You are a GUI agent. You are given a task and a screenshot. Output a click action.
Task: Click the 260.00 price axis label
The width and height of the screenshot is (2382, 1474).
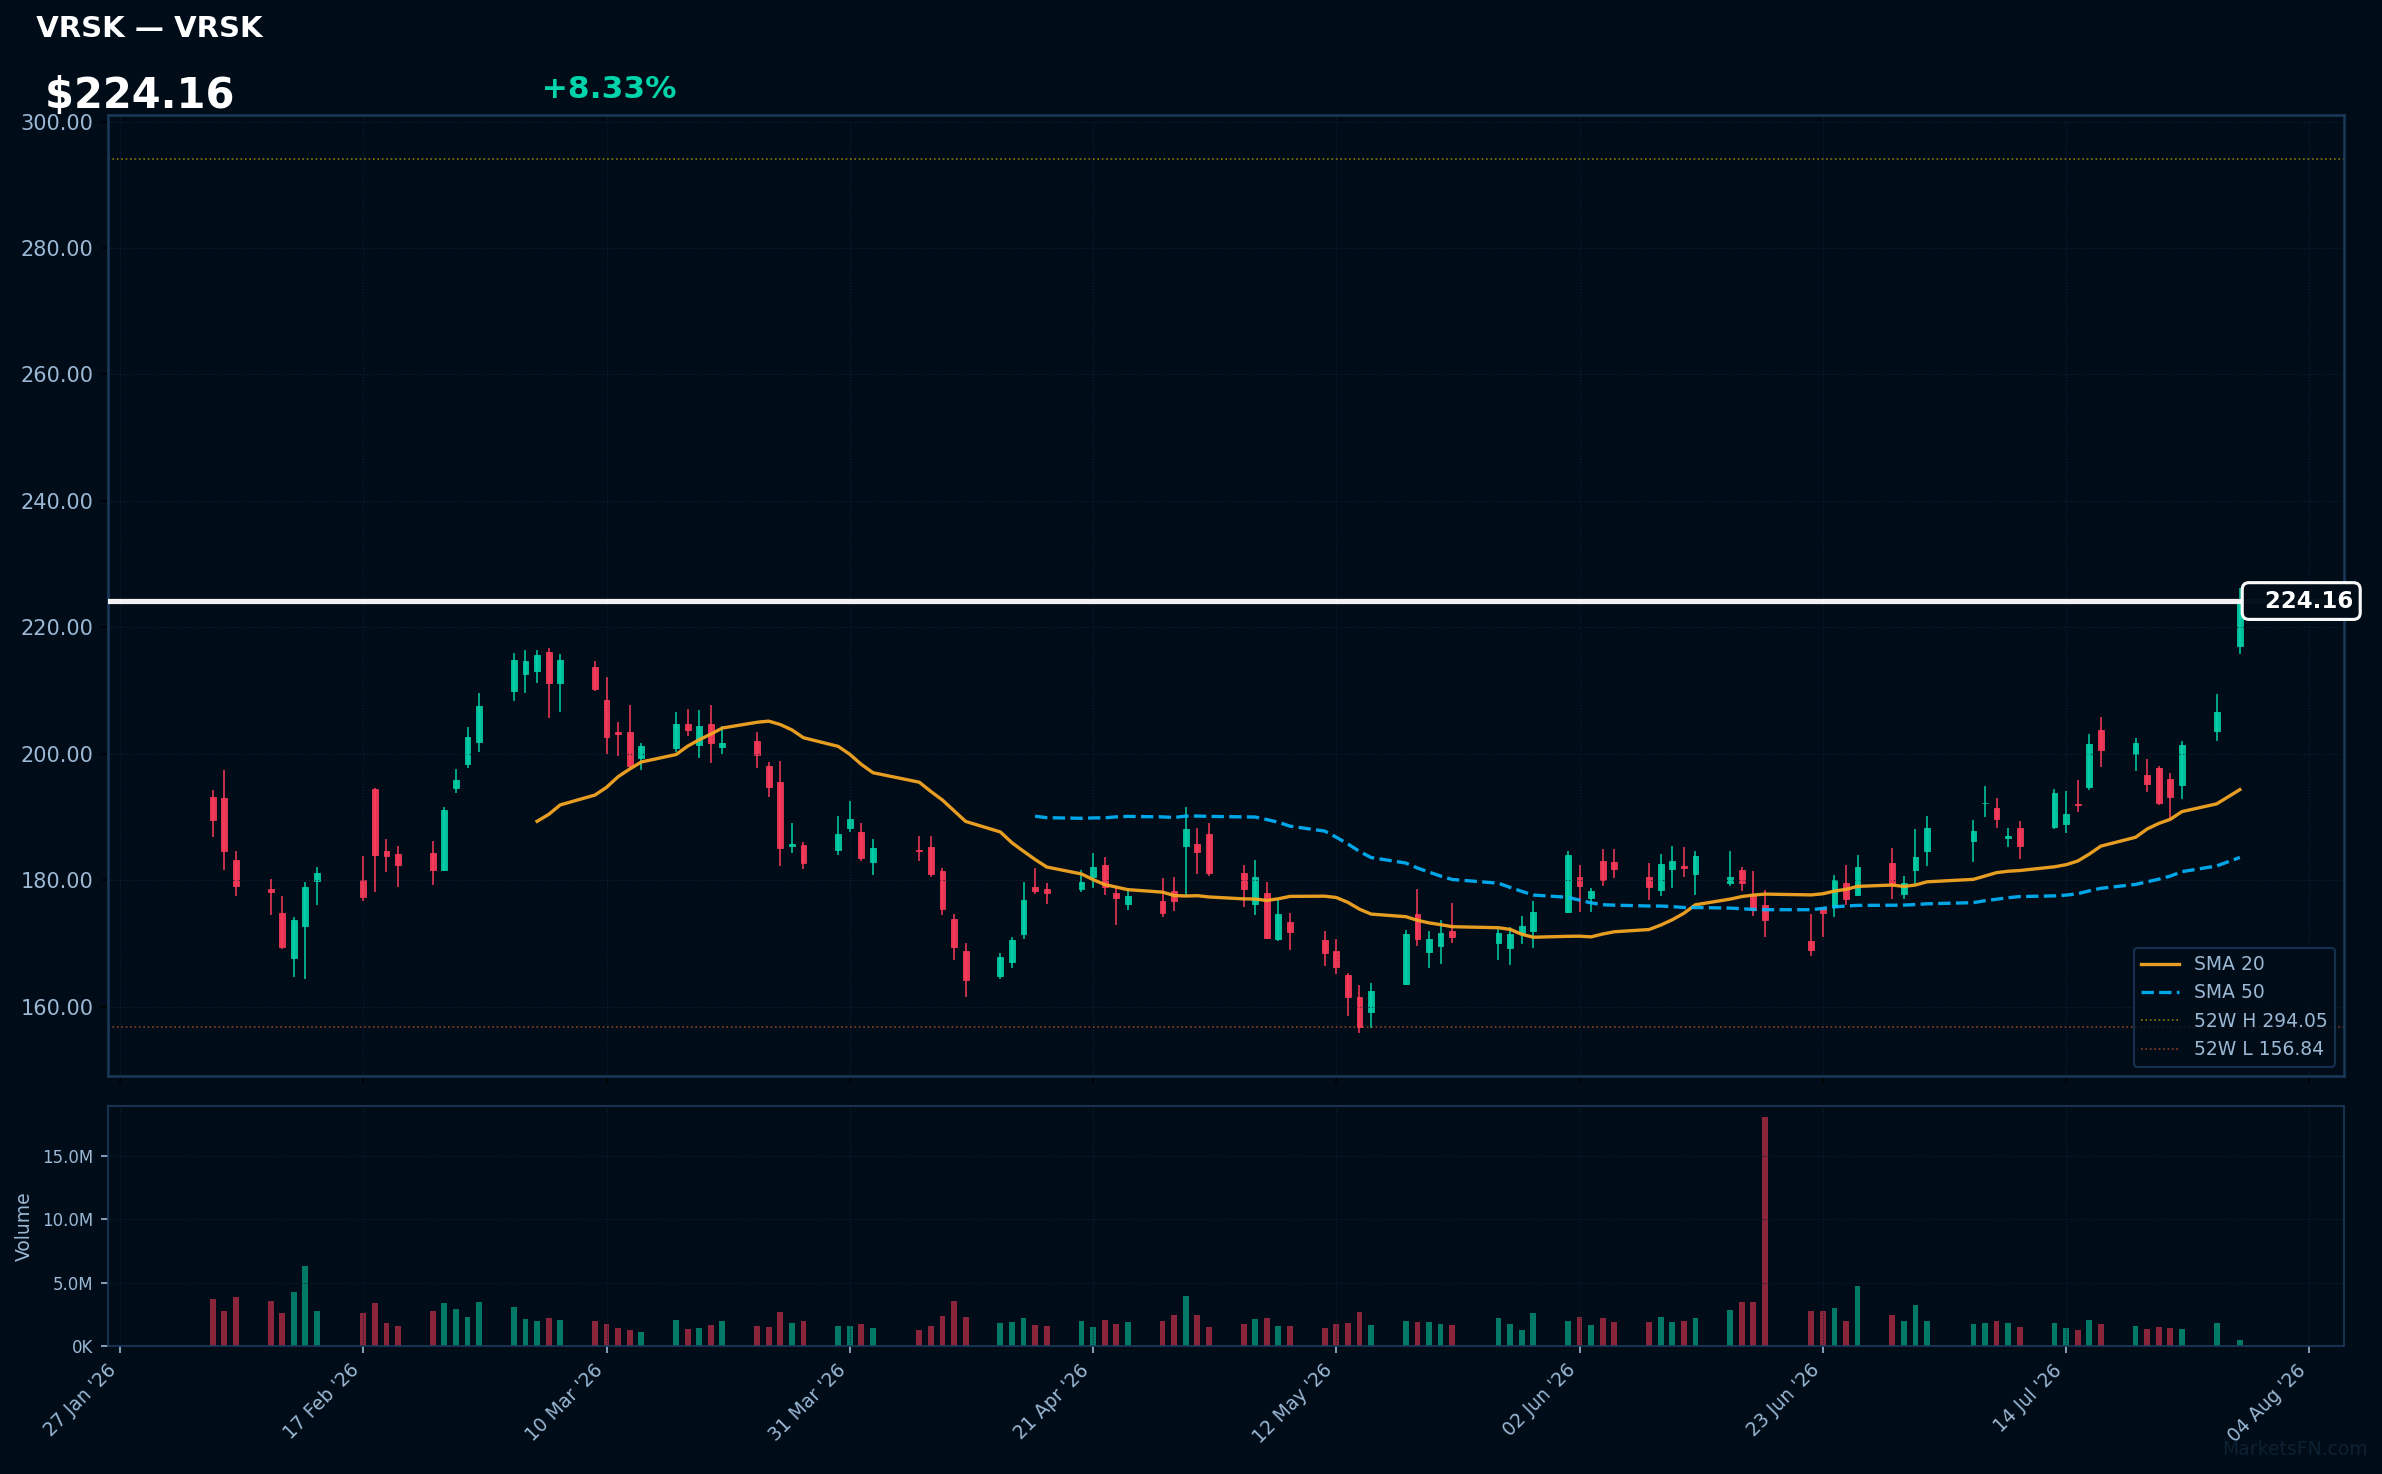57,375
